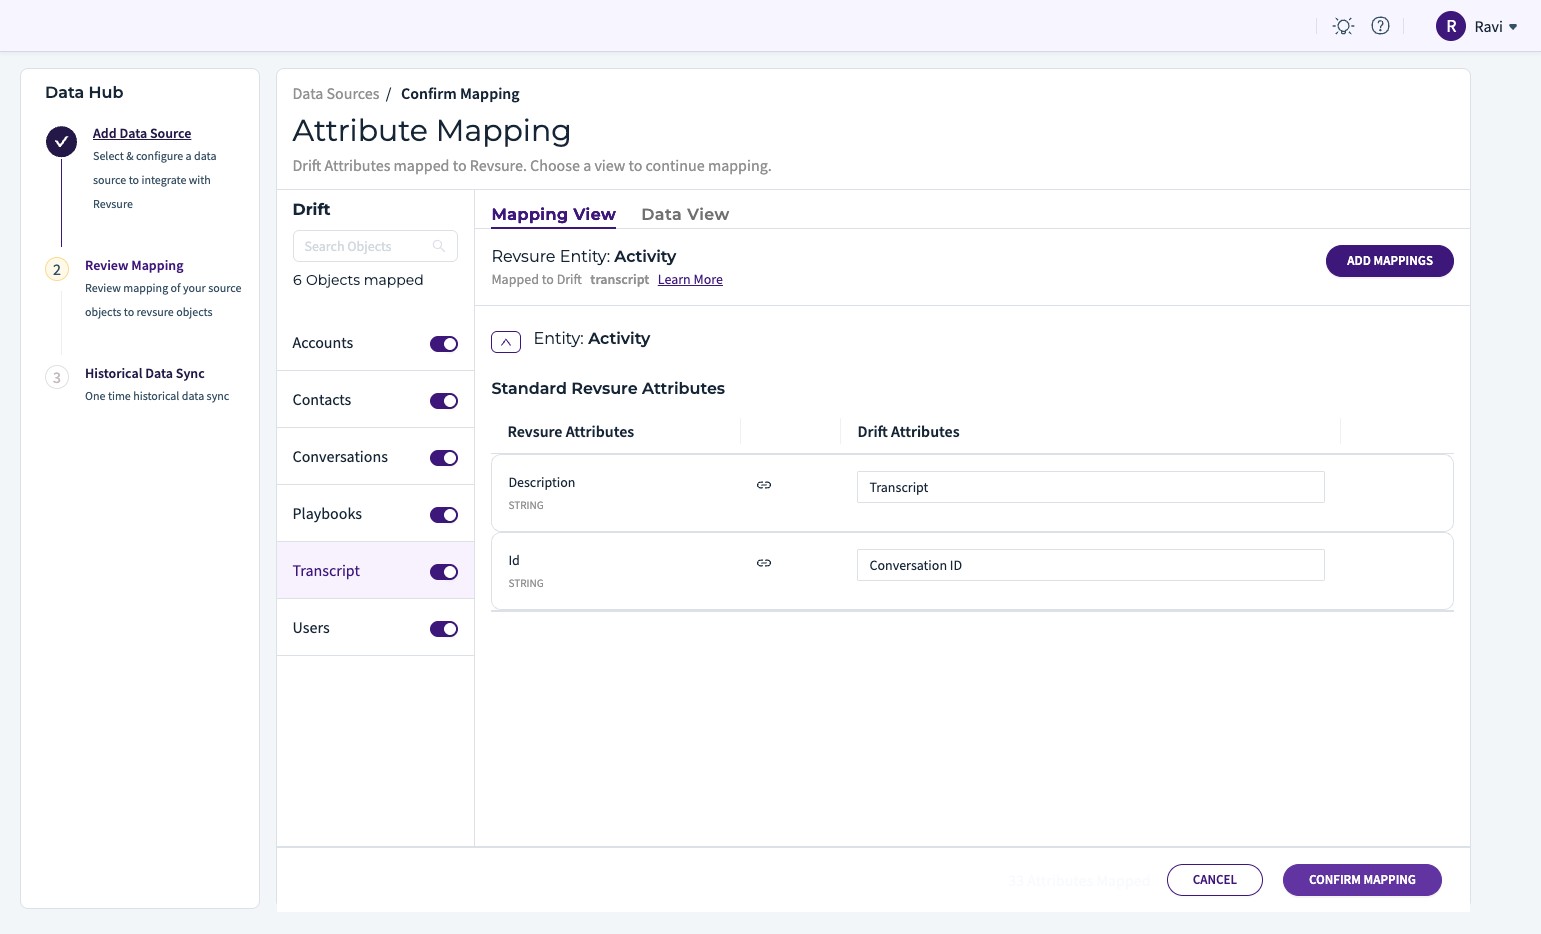The image size is (1541, 934).
Task: Select the Contacts object row
Action: pos(375,400)
